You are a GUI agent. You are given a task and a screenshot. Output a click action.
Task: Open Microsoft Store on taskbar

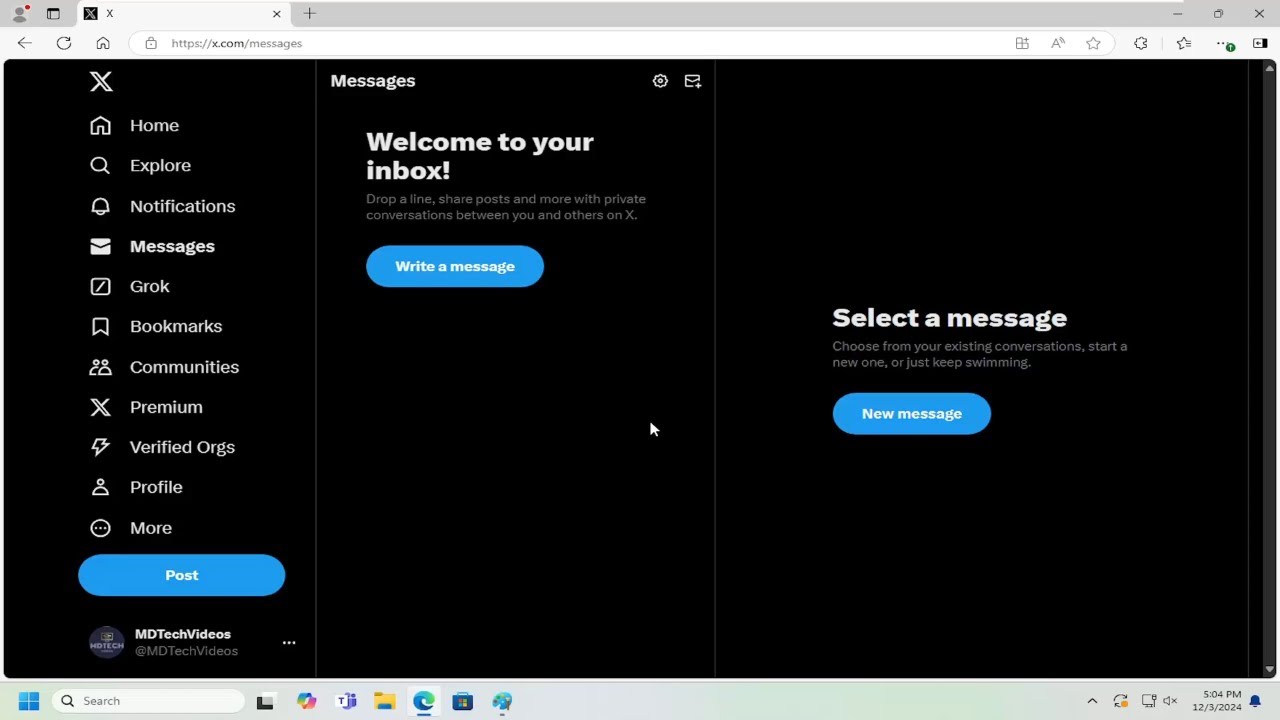tap(463, 702)
